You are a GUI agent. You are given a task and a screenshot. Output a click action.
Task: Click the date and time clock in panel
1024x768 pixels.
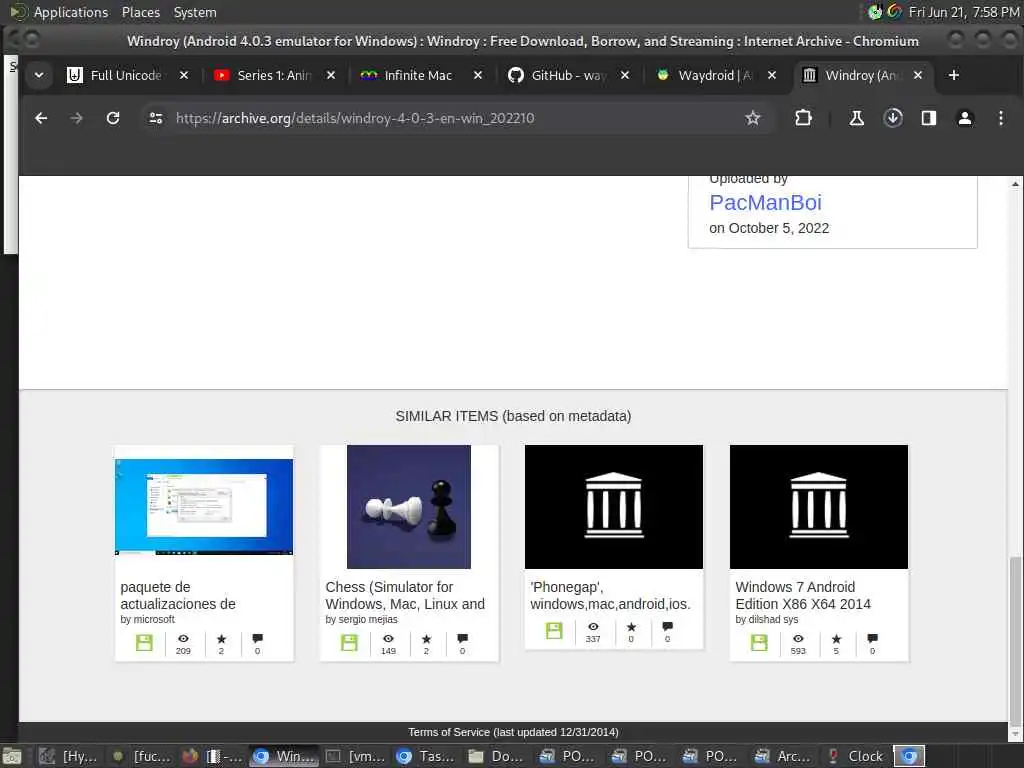(964, 12)
